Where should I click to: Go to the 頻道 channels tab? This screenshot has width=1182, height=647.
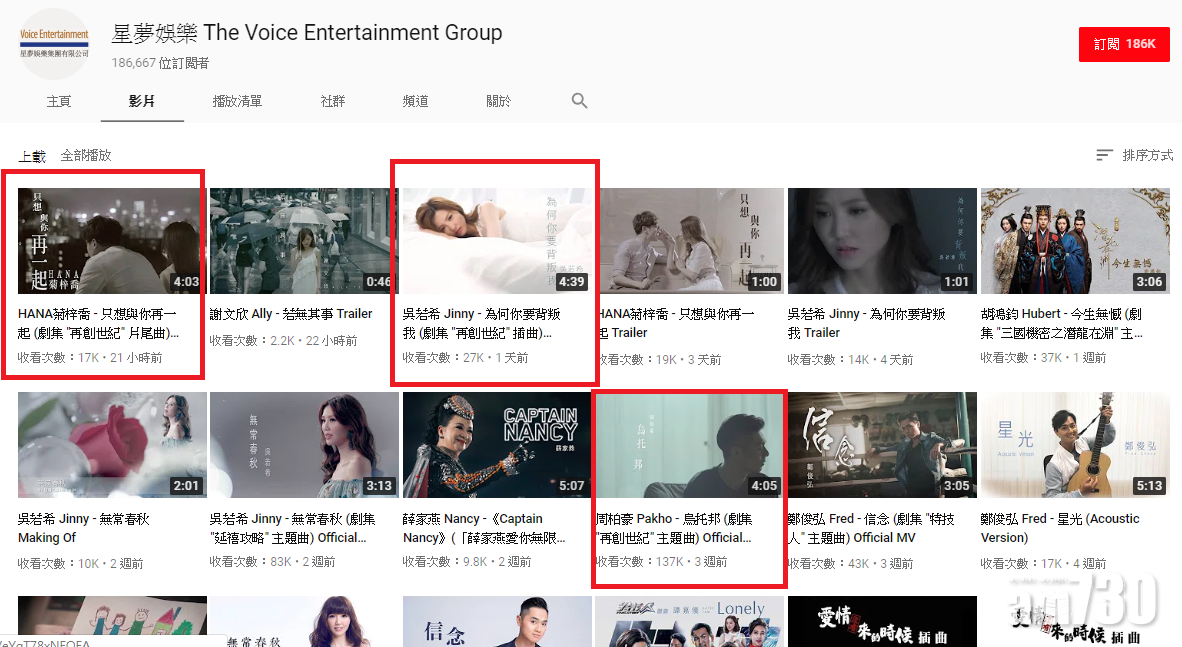coord(415,101)
